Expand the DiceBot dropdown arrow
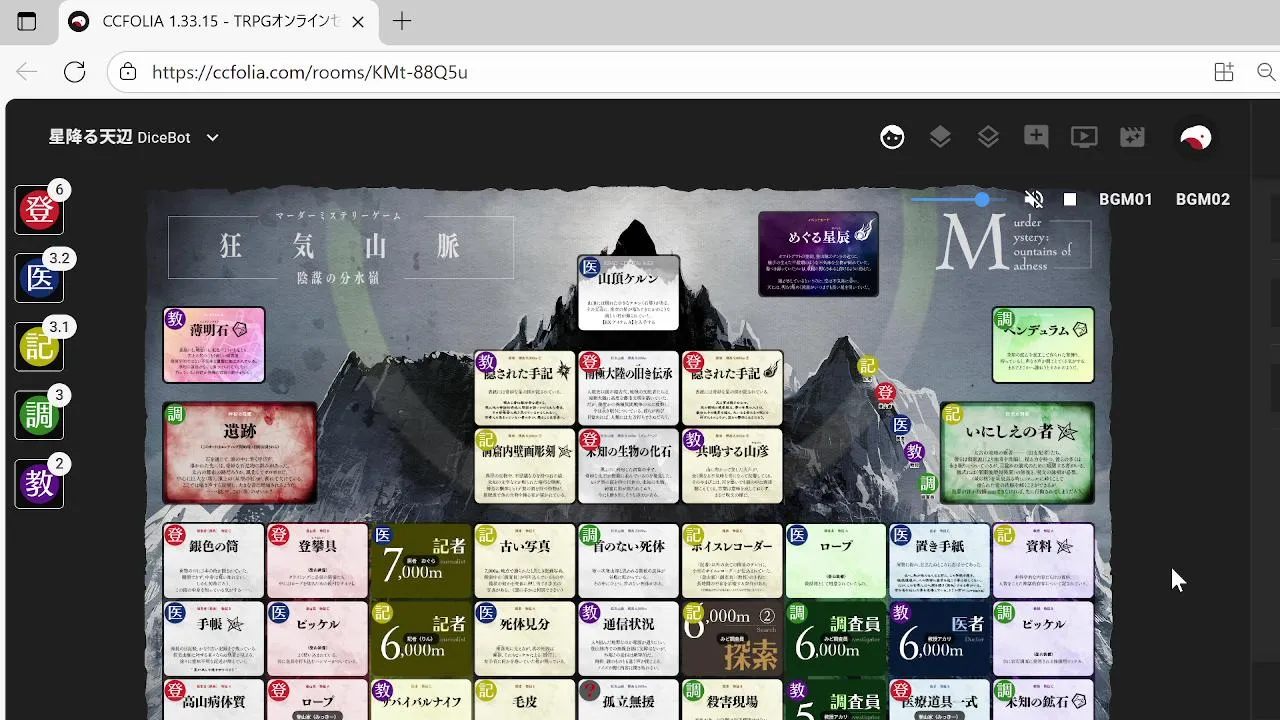This screenshot has width=1280, height=720. (x=212, y=138)
